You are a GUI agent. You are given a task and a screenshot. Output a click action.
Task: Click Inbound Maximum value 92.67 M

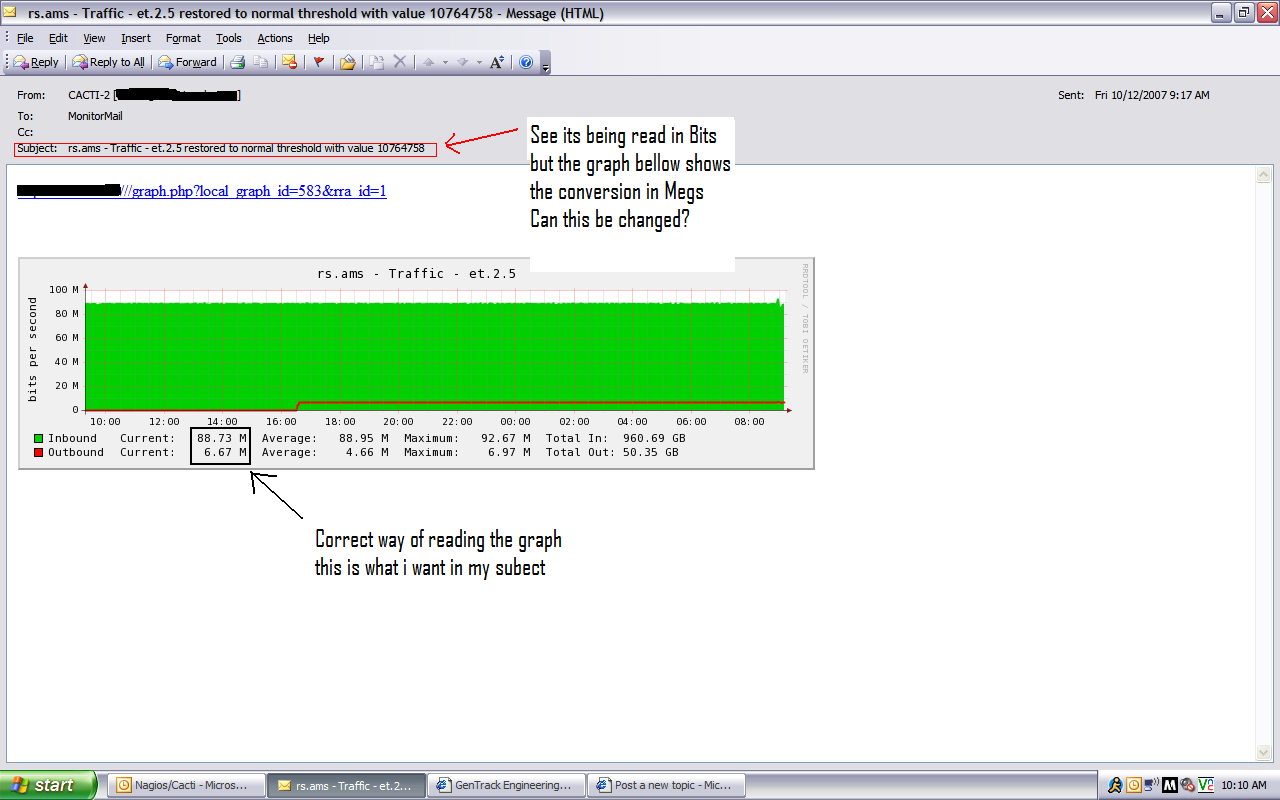point(506,438)
